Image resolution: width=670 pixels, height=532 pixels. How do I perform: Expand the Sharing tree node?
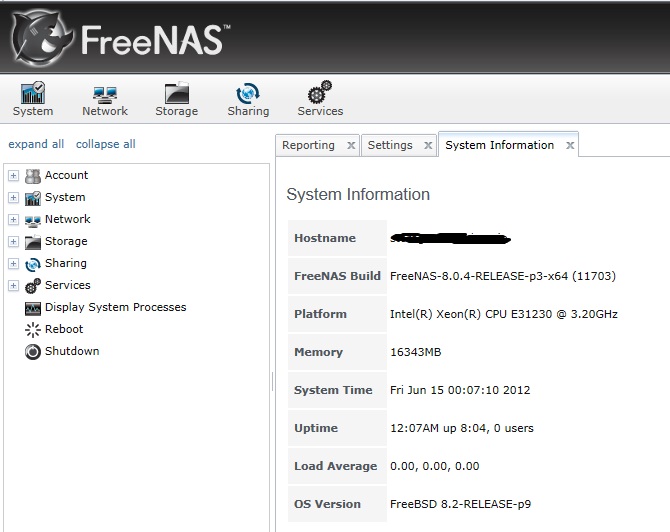pos(13,264)
